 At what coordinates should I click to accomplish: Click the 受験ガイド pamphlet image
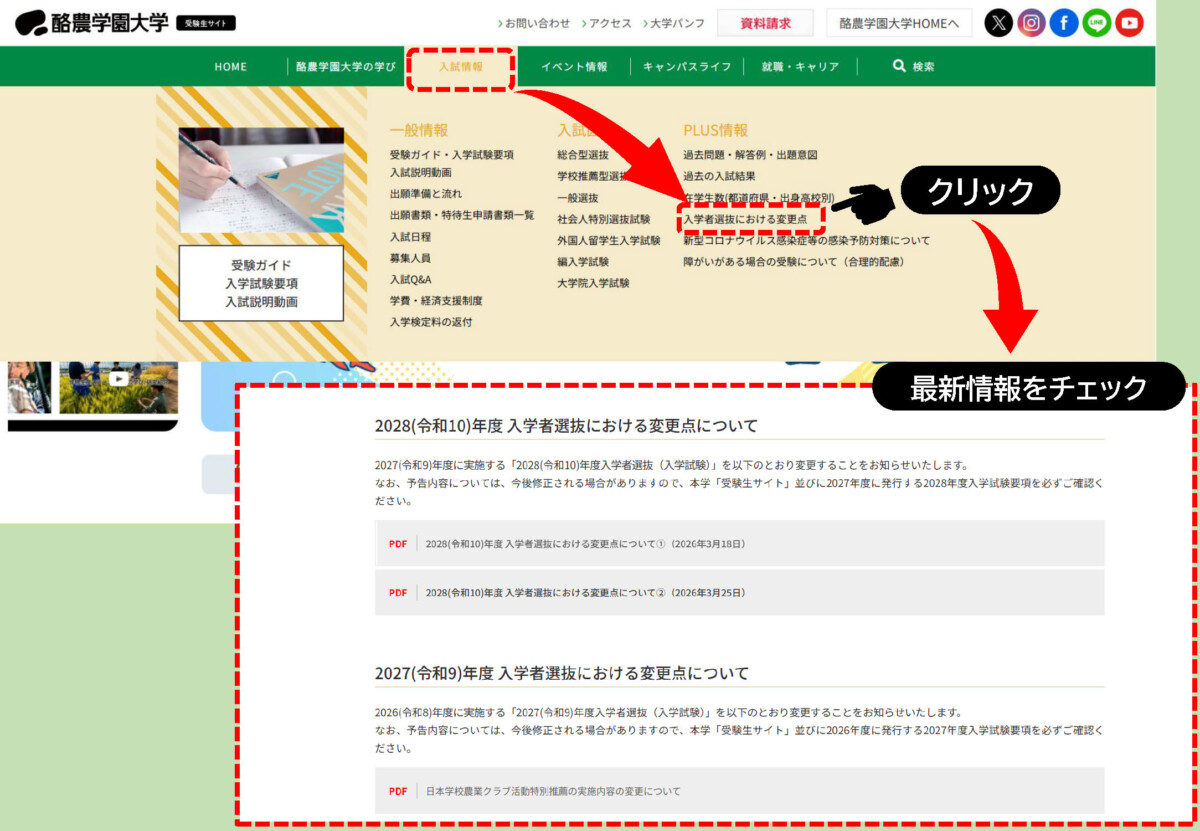click(x=261, y=180)
